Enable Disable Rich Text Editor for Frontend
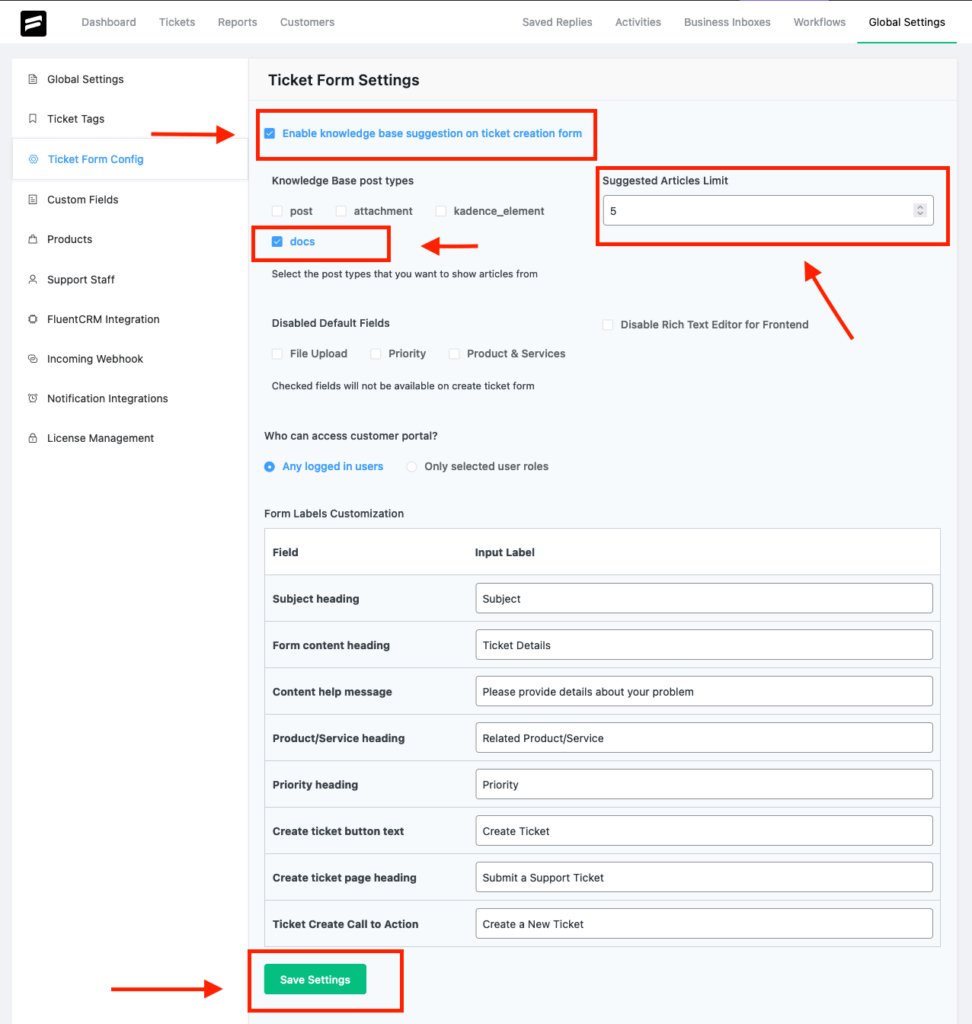The height and width of the screenshot is (1024, 972). point(608,325)
